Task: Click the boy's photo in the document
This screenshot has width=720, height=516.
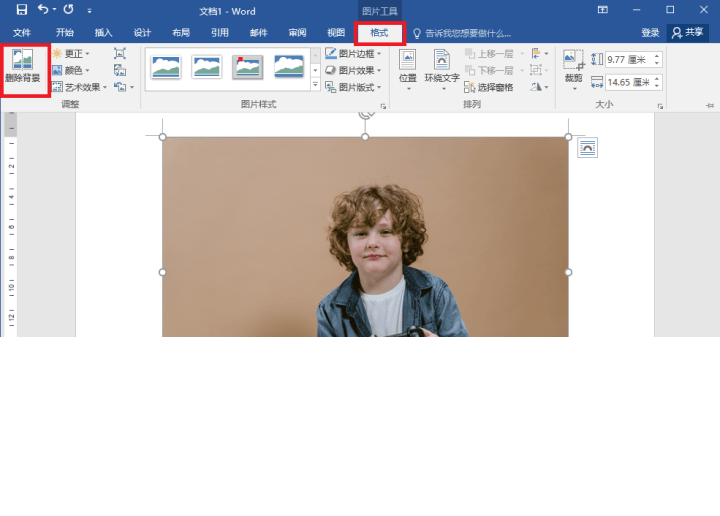Action: pyautogui.click(x=365, y=236)
